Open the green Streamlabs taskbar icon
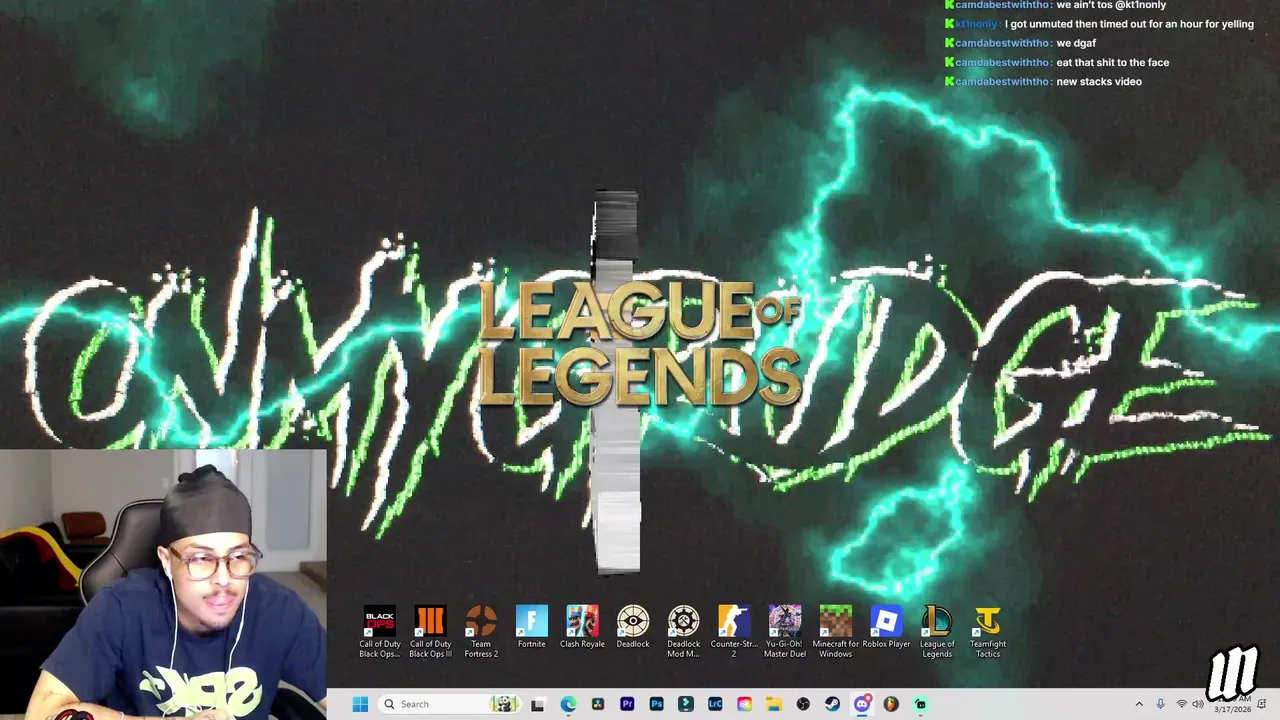1280x720 pixels. coord(921,704)
